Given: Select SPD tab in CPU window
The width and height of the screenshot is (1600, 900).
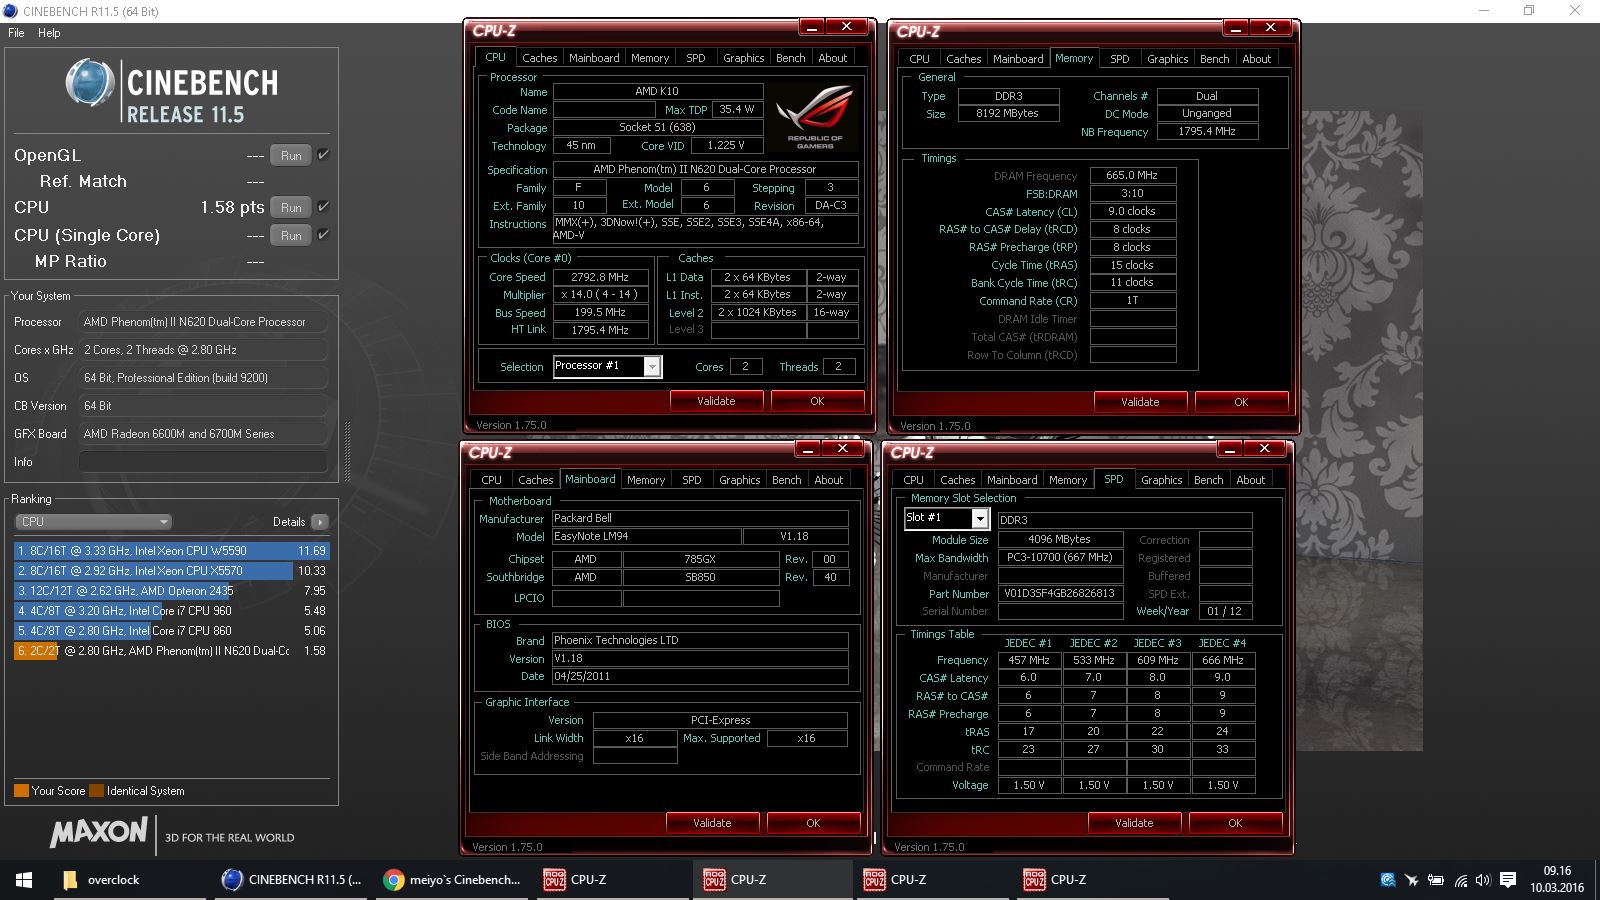Looking at the screenshot, I should [695, 58].
